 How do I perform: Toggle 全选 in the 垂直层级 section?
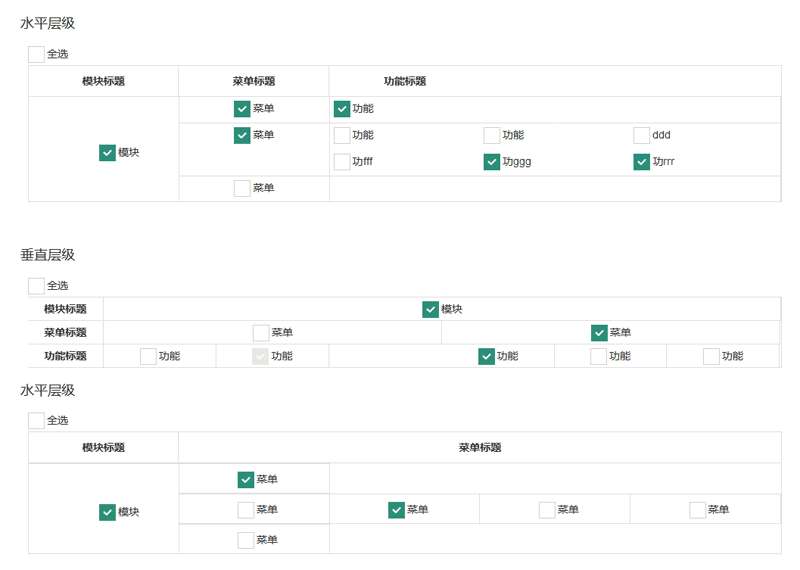36,286
